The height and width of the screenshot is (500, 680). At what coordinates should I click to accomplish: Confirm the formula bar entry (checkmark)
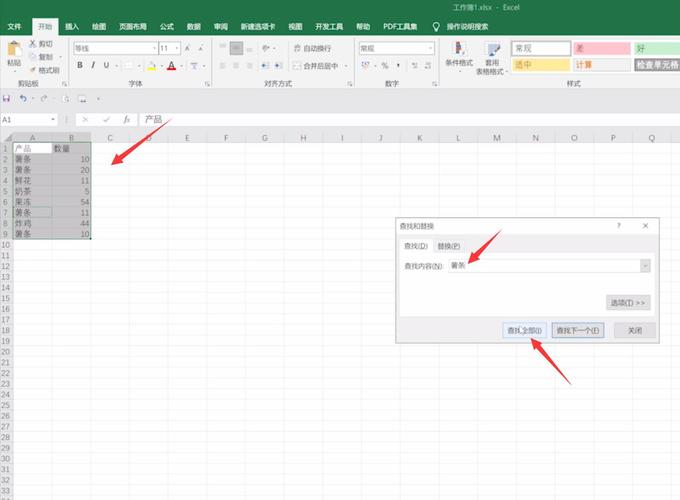tap(106, 119)
